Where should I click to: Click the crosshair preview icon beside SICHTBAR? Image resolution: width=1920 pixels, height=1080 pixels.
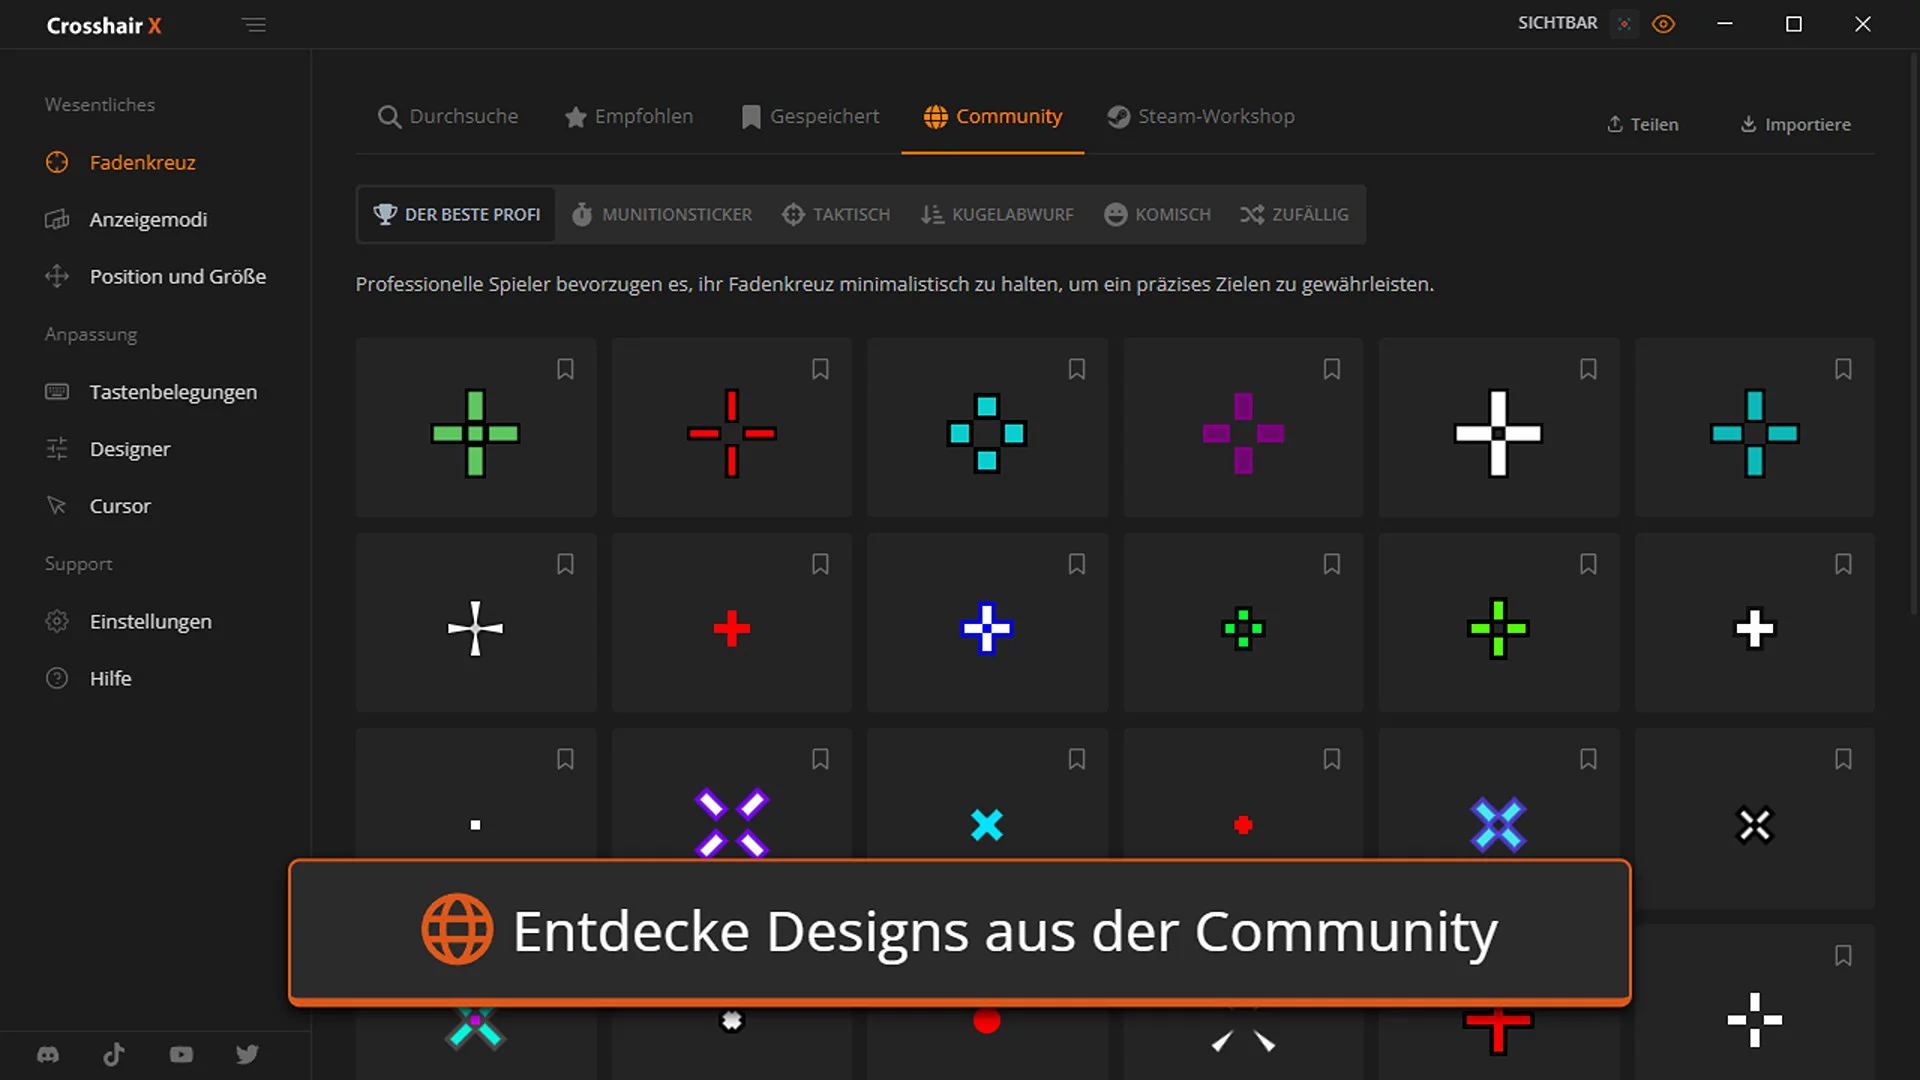[1624, 24]
